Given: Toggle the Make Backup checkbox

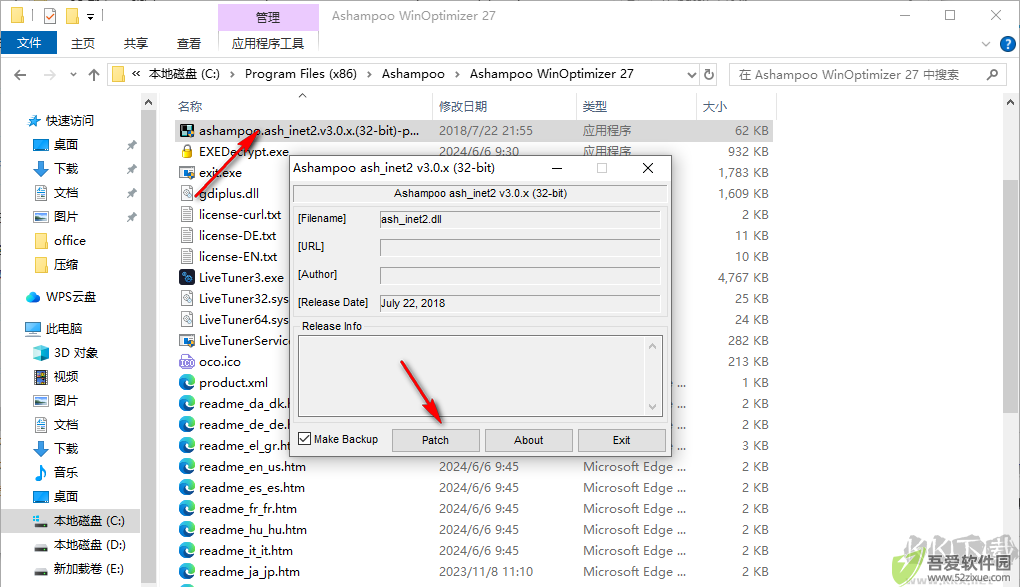Looking at the screenshot, I should (x=304, y=439).
